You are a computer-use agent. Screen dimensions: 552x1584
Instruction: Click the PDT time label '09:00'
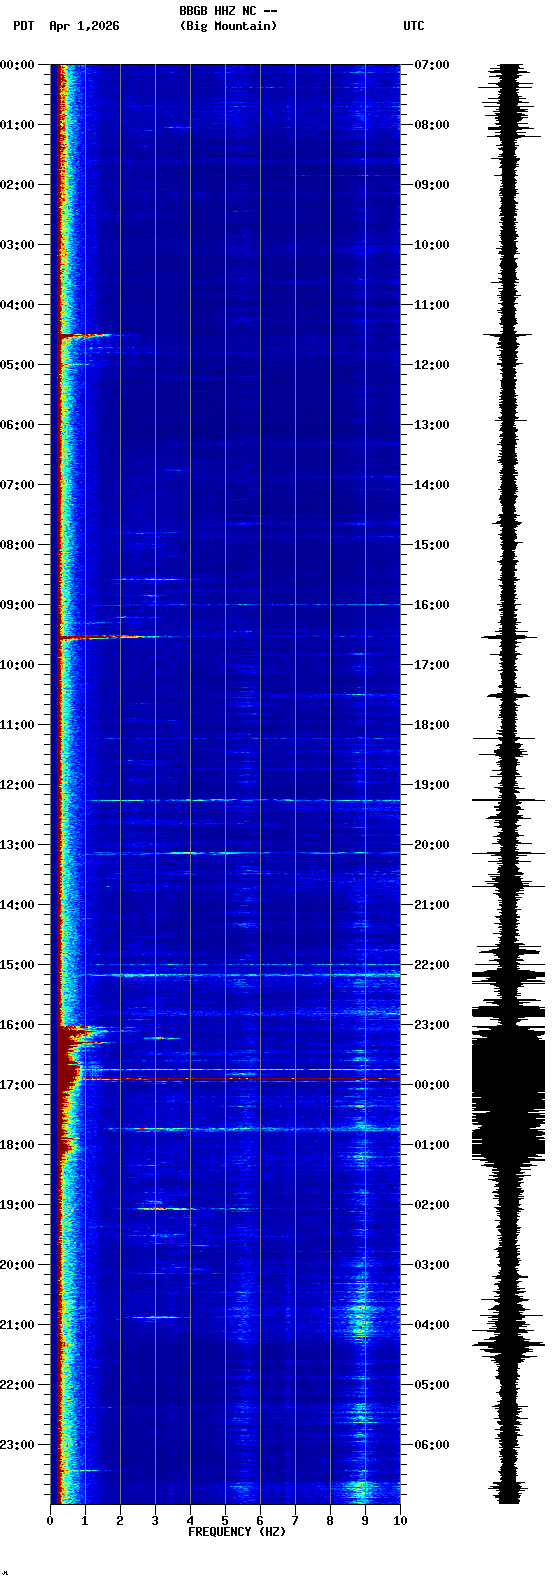[x=17, y=605]
